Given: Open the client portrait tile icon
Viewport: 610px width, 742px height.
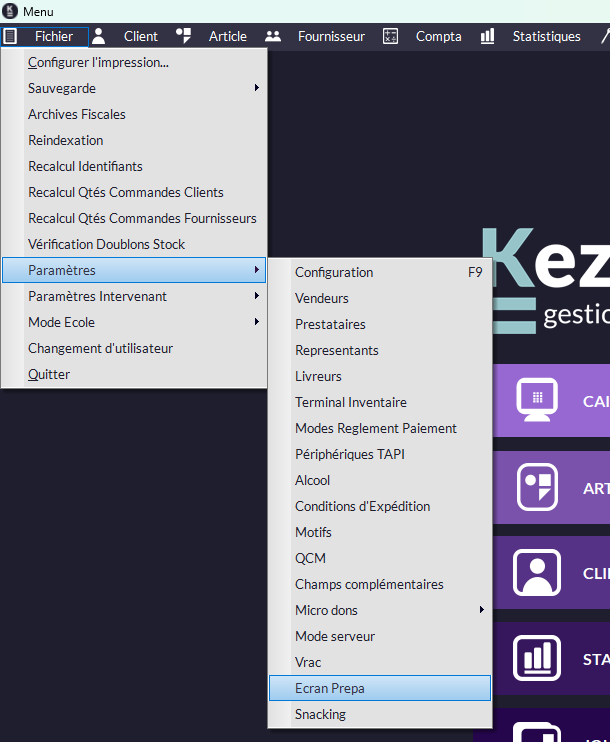Looking at the screenshot, I should [537, 573].
